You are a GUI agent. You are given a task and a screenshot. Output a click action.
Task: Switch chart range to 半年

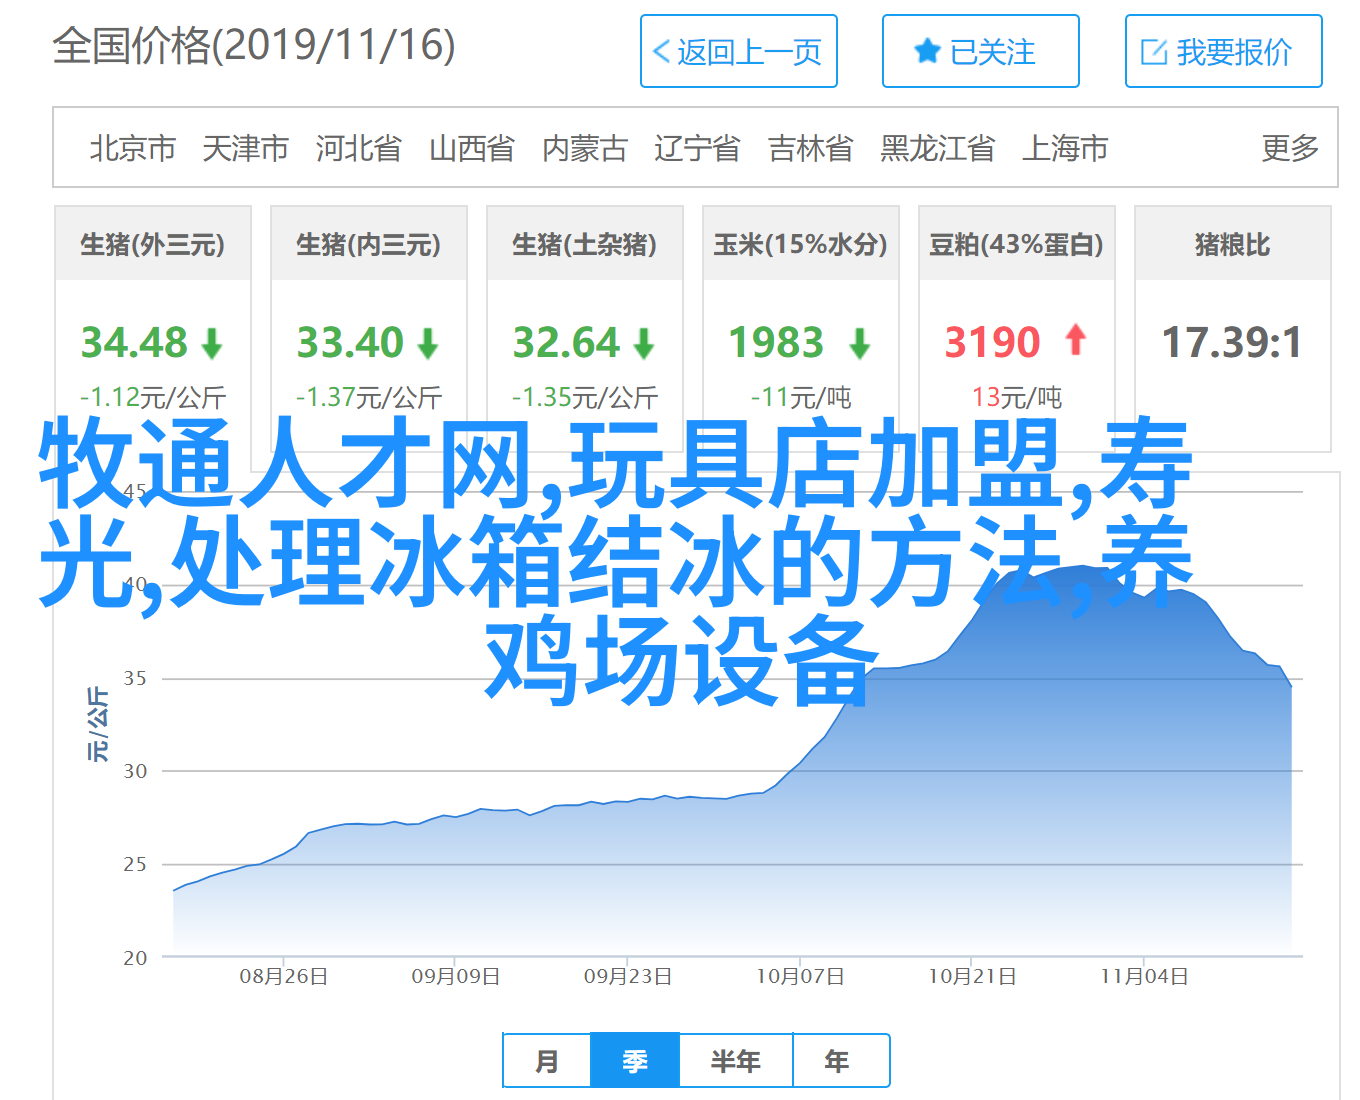735,1061
